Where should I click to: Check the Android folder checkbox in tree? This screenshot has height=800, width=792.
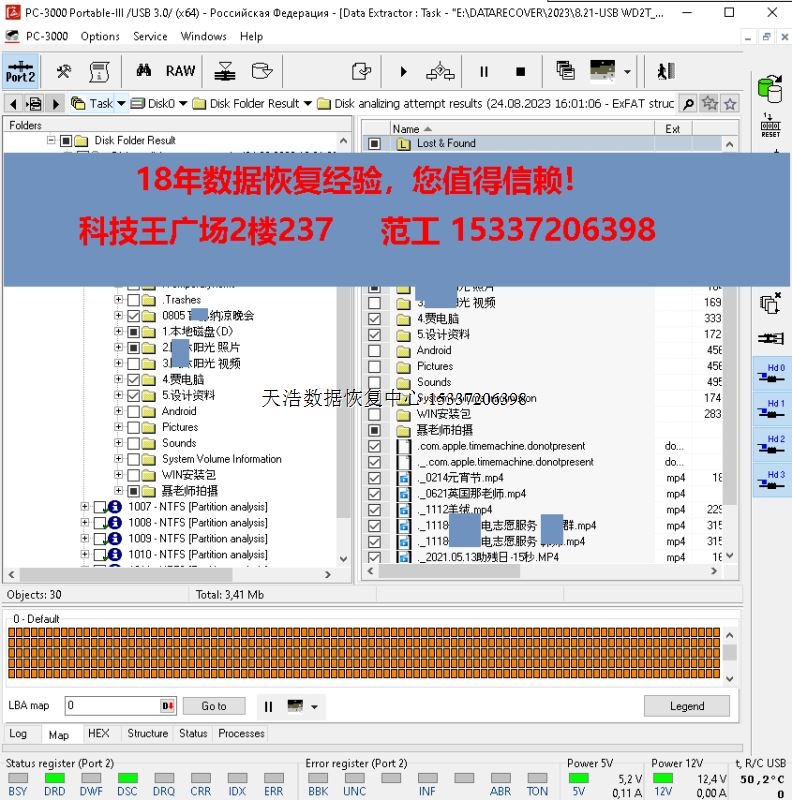tap(134, 412)
